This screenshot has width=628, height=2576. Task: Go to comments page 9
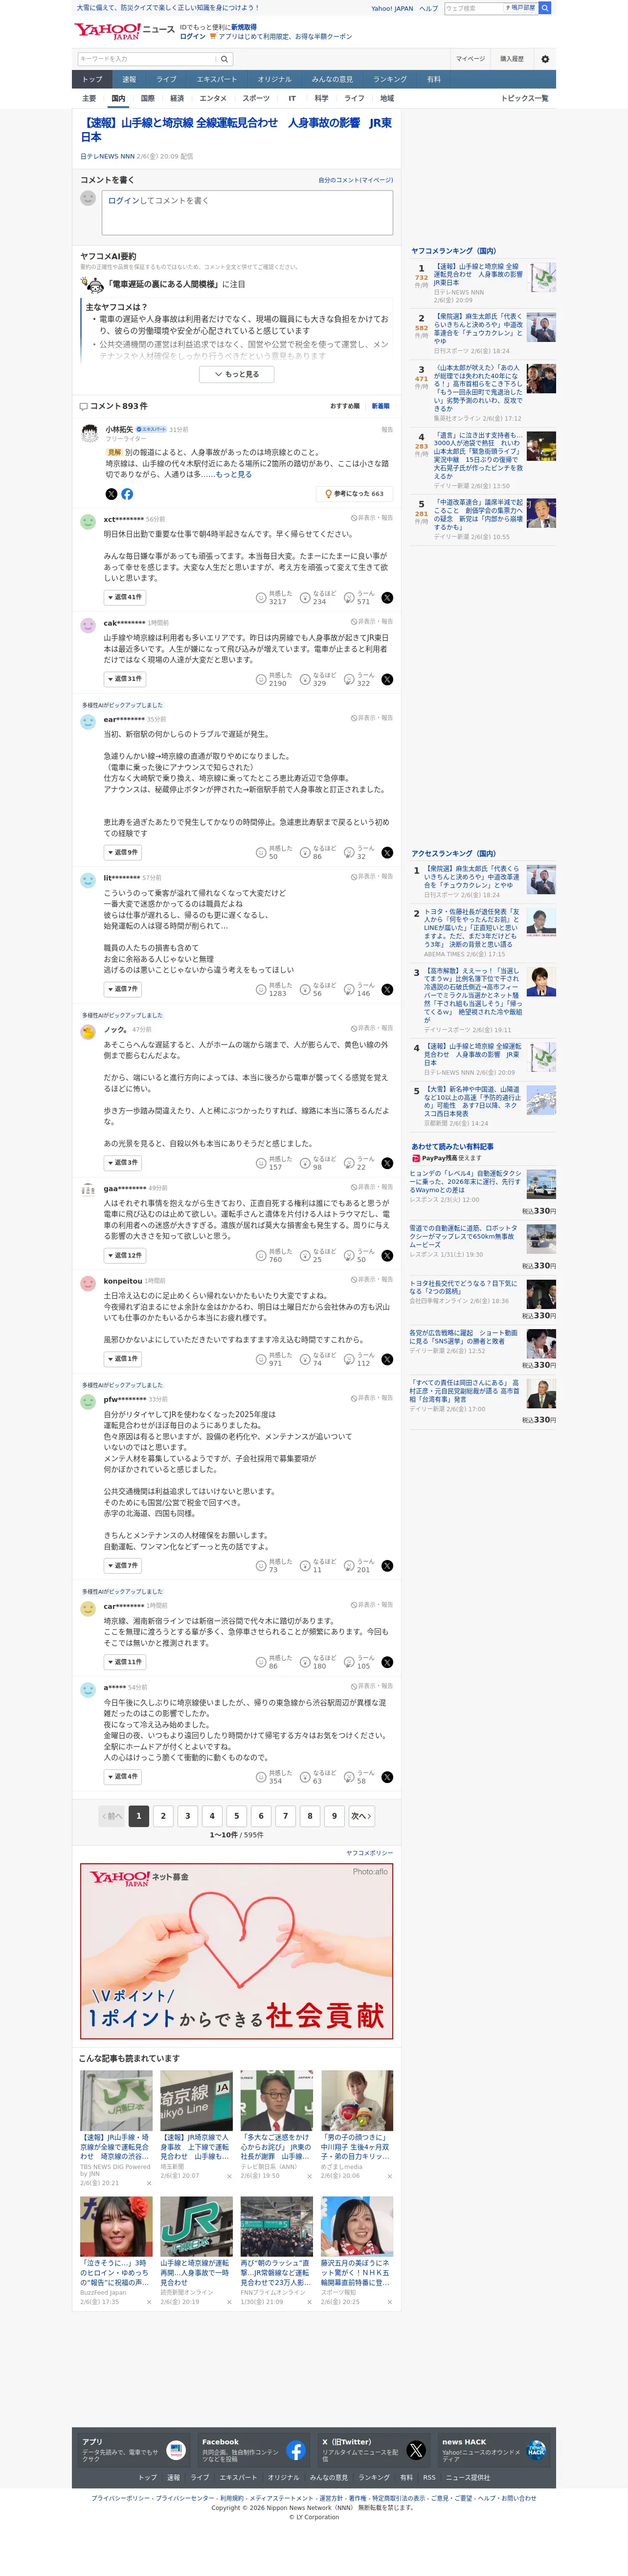[x=334, y=1815]
